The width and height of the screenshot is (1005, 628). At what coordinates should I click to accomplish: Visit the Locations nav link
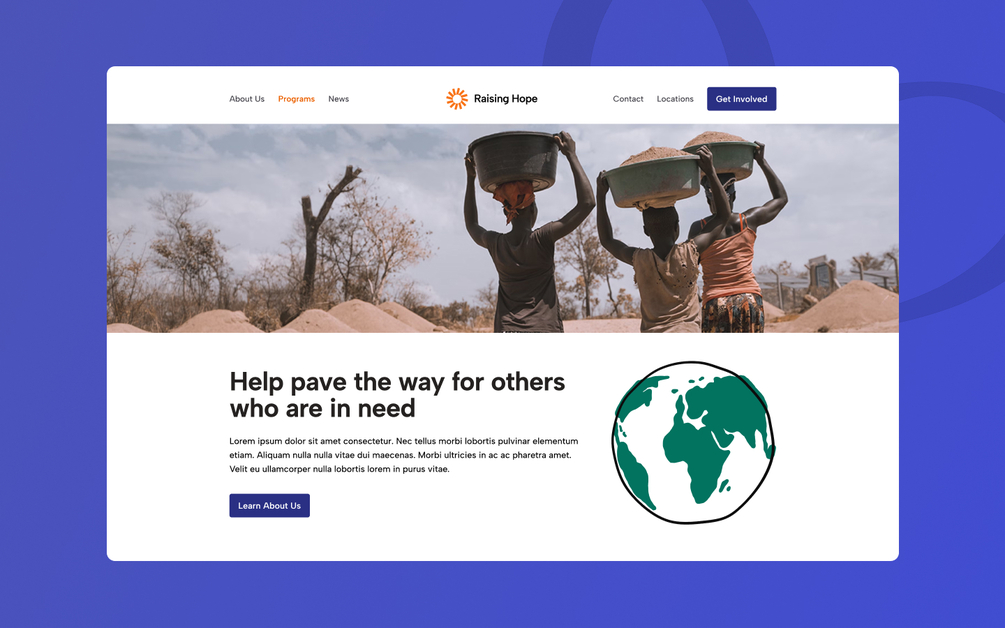(675, 99)
